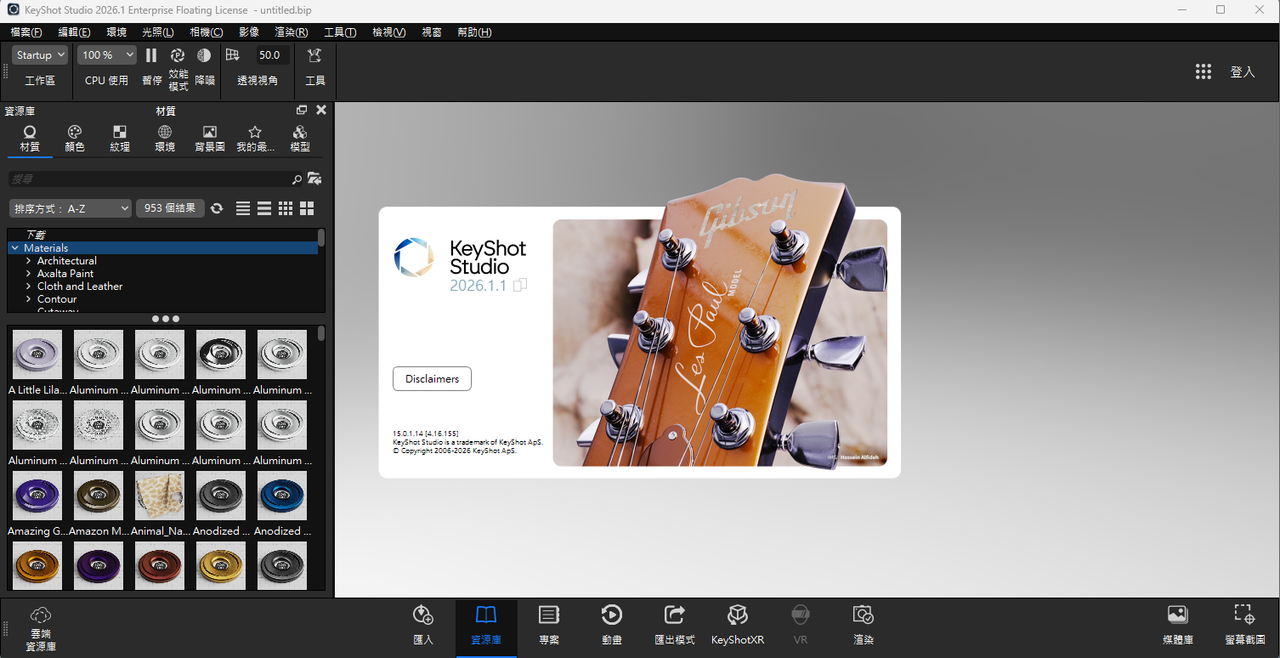The height and width of the screenshot is (658, 1280).
Task: Toggle the 資源庫 library bottom button
Action: (x=486, y=626)
